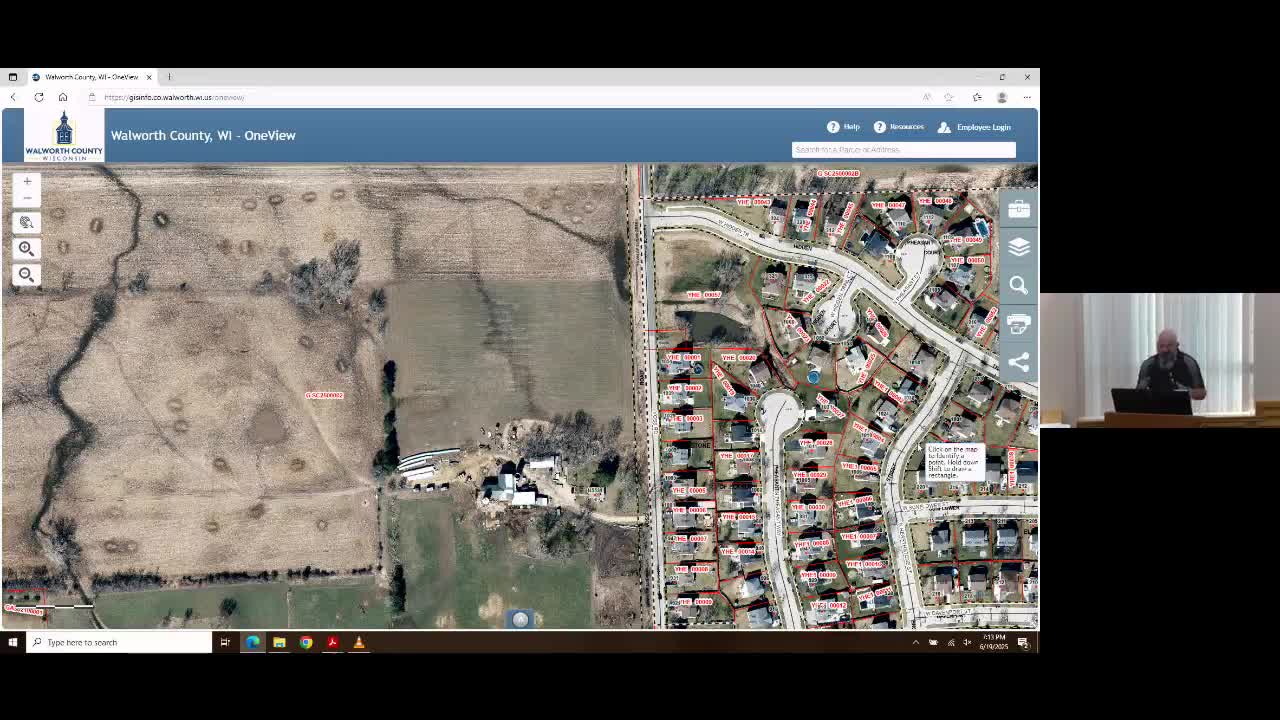
Task: Open the print map tool
Action: point(1018,324)
